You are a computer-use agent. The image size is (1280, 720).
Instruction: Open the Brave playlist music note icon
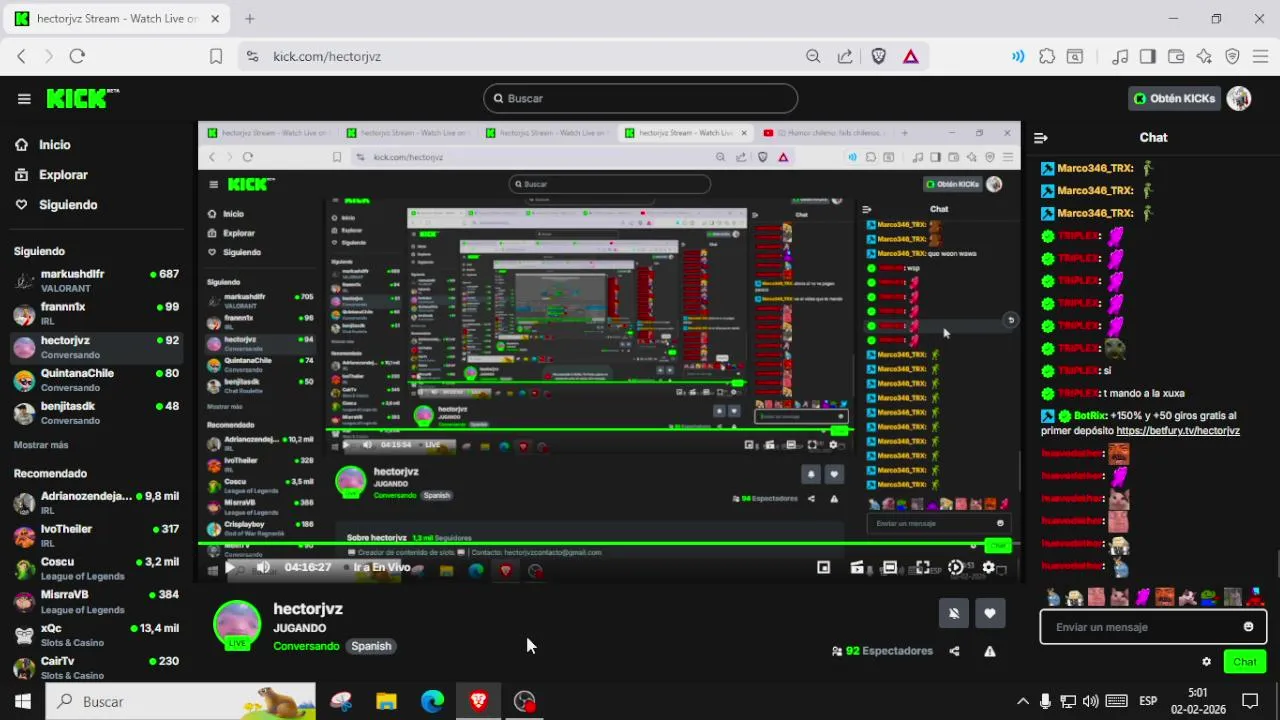[1120, 56]
